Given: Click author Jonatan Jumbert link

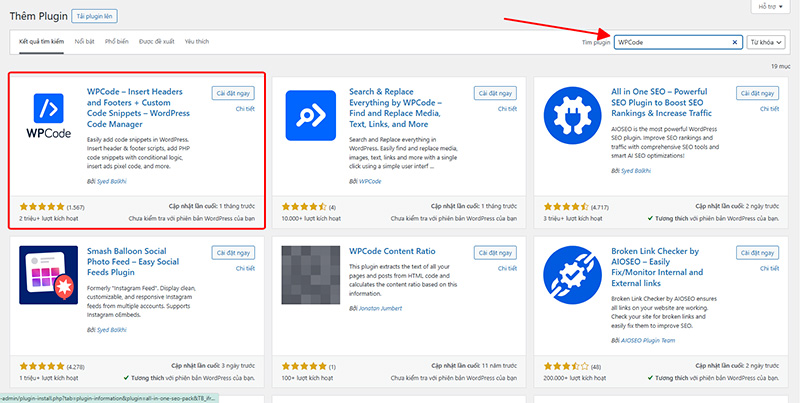Looking at the screenshot, I should click(381, 309).
